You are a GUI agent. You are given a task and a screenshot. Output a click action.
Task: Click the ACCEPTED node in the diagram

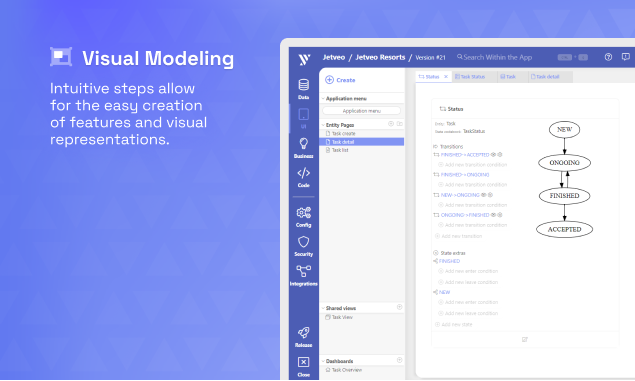[565, 230]
